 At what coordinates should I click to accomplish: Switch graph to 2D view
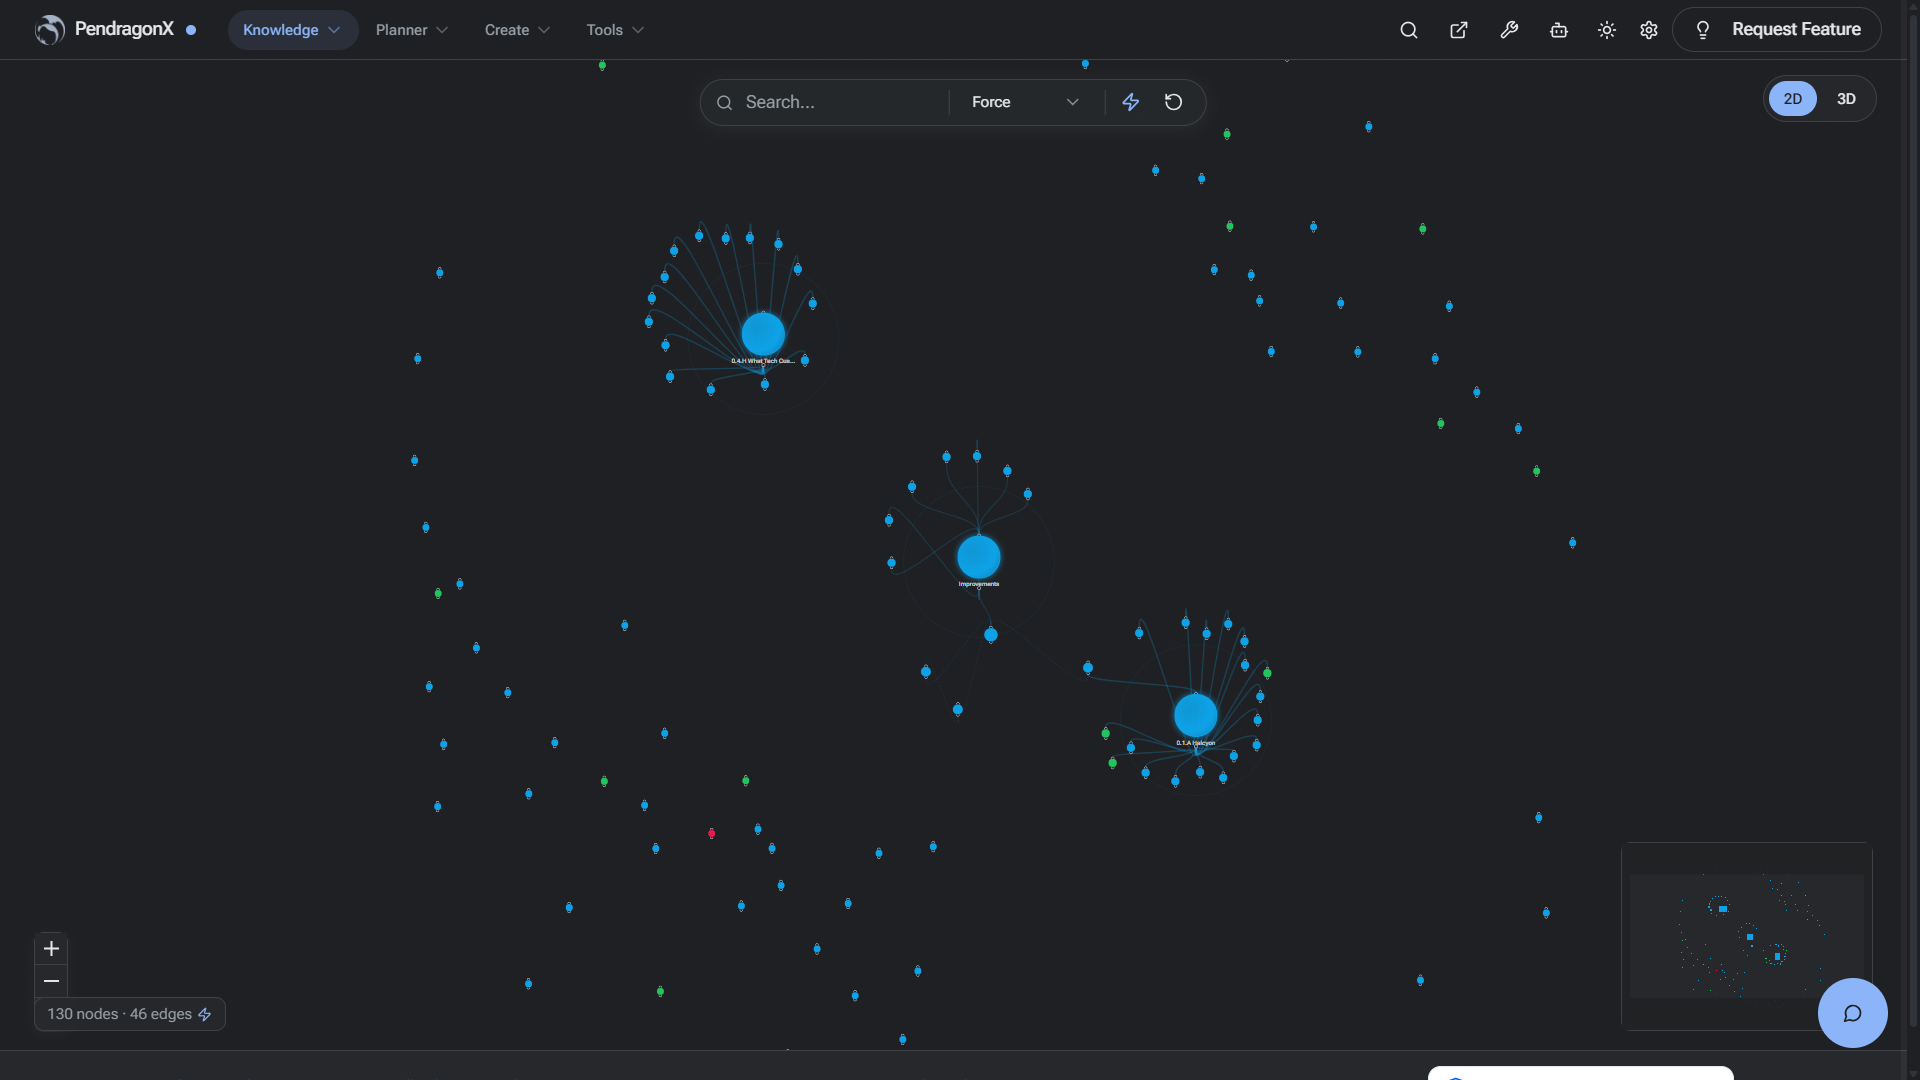(x=1792, y=99)
